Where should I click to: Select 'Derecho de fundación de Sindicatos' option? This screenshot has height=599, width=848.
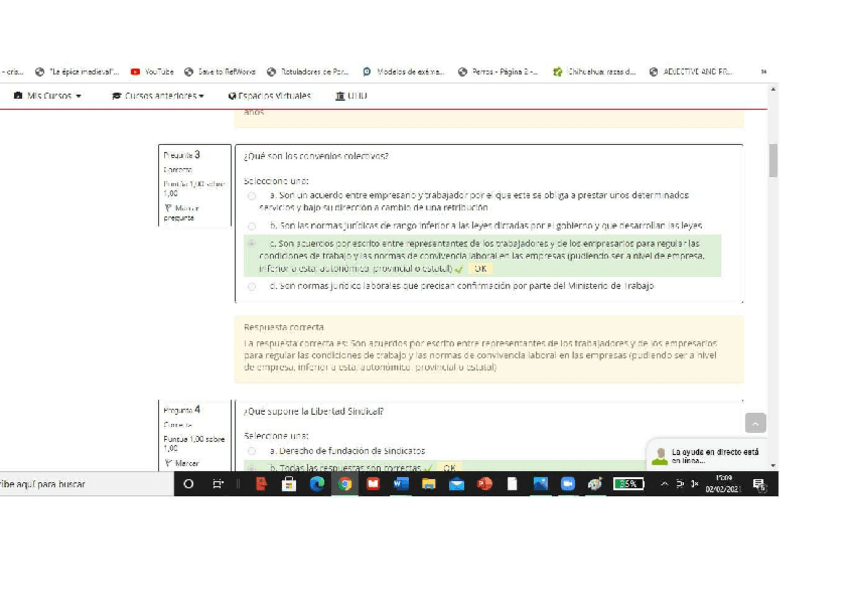pyautogui.click(x=251, y=451)
